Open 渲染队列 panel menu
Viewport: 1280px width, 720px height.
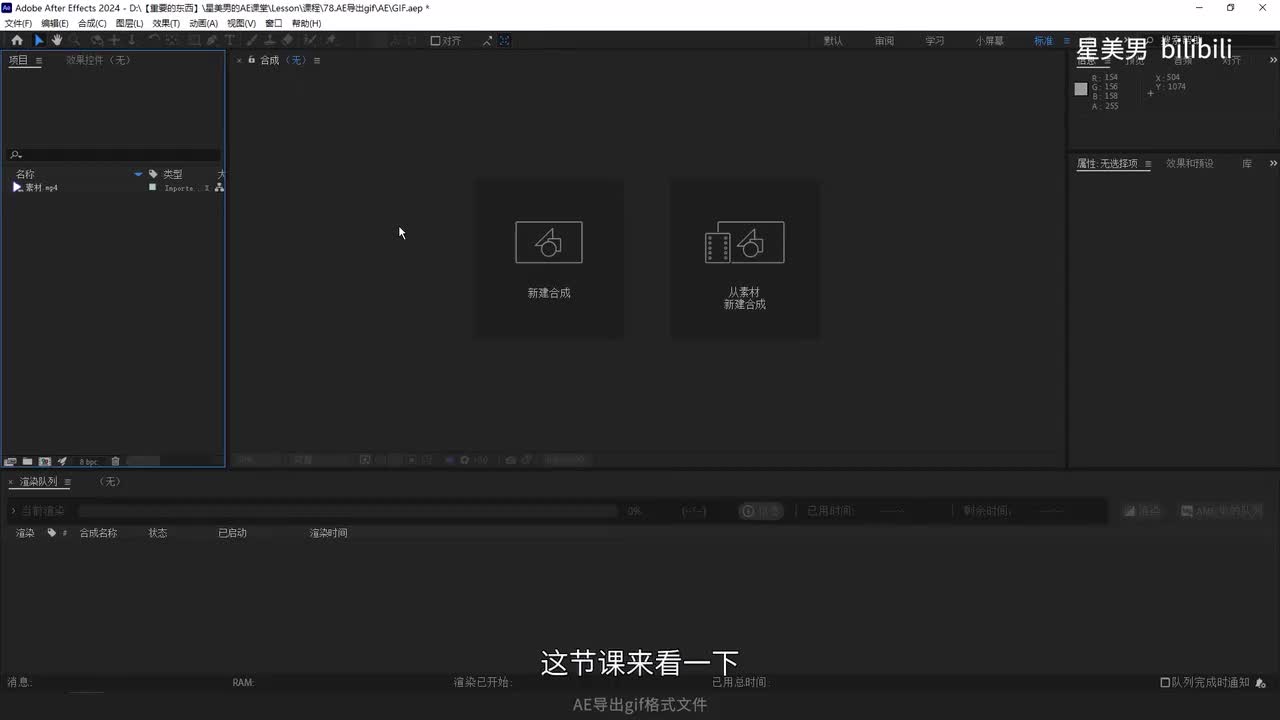coord(67,482)
